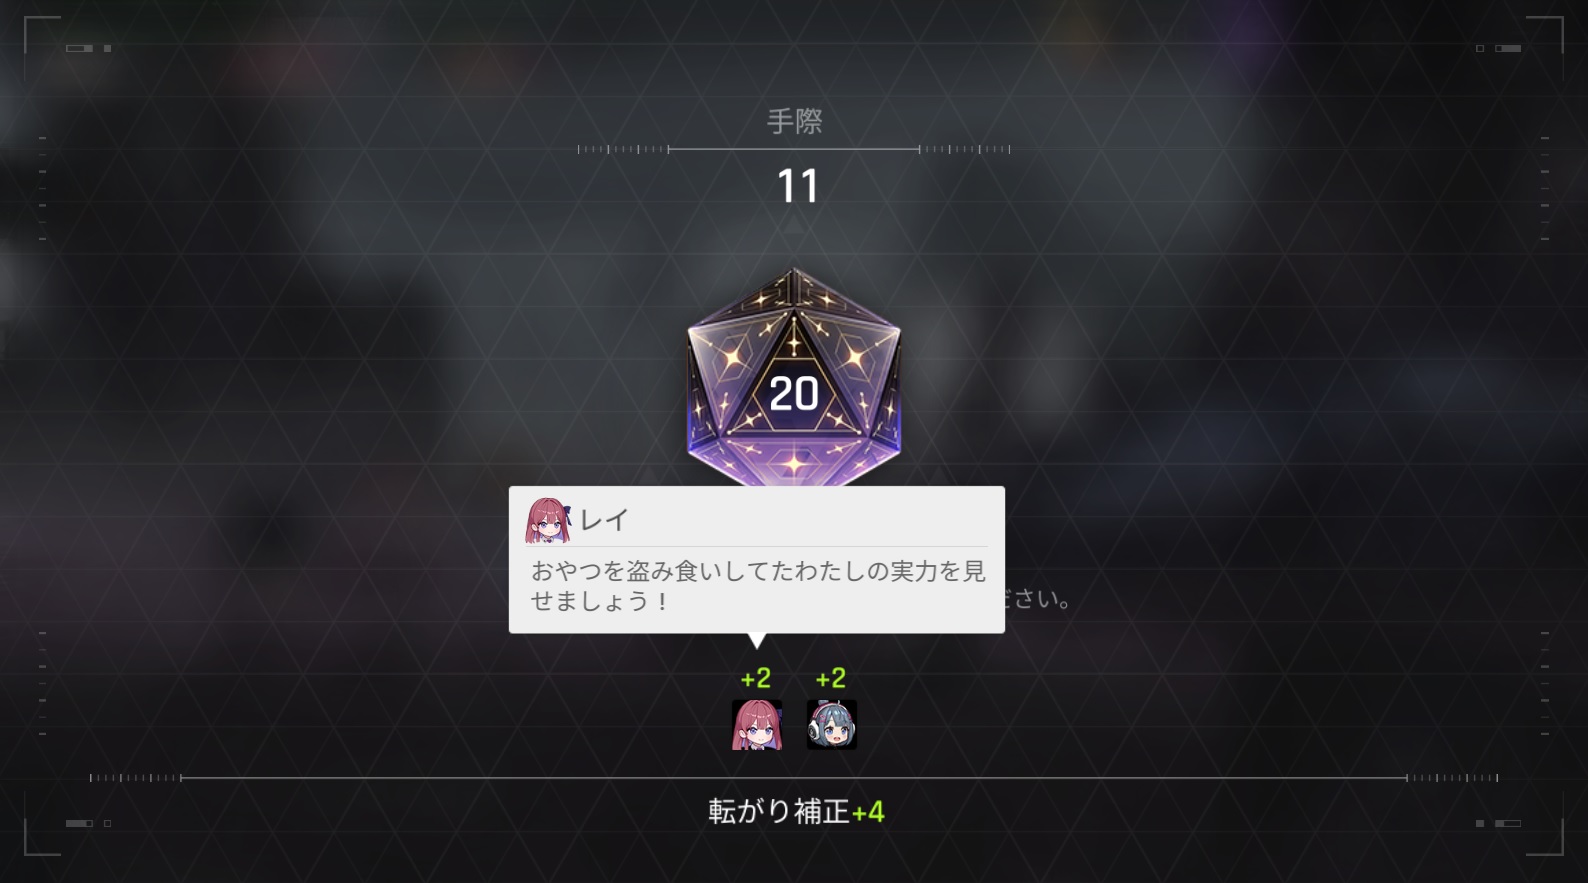1588x883 pixels.
Task: Click the top-left corner HUD bracket marker
Action: click(x=42, y=33)
